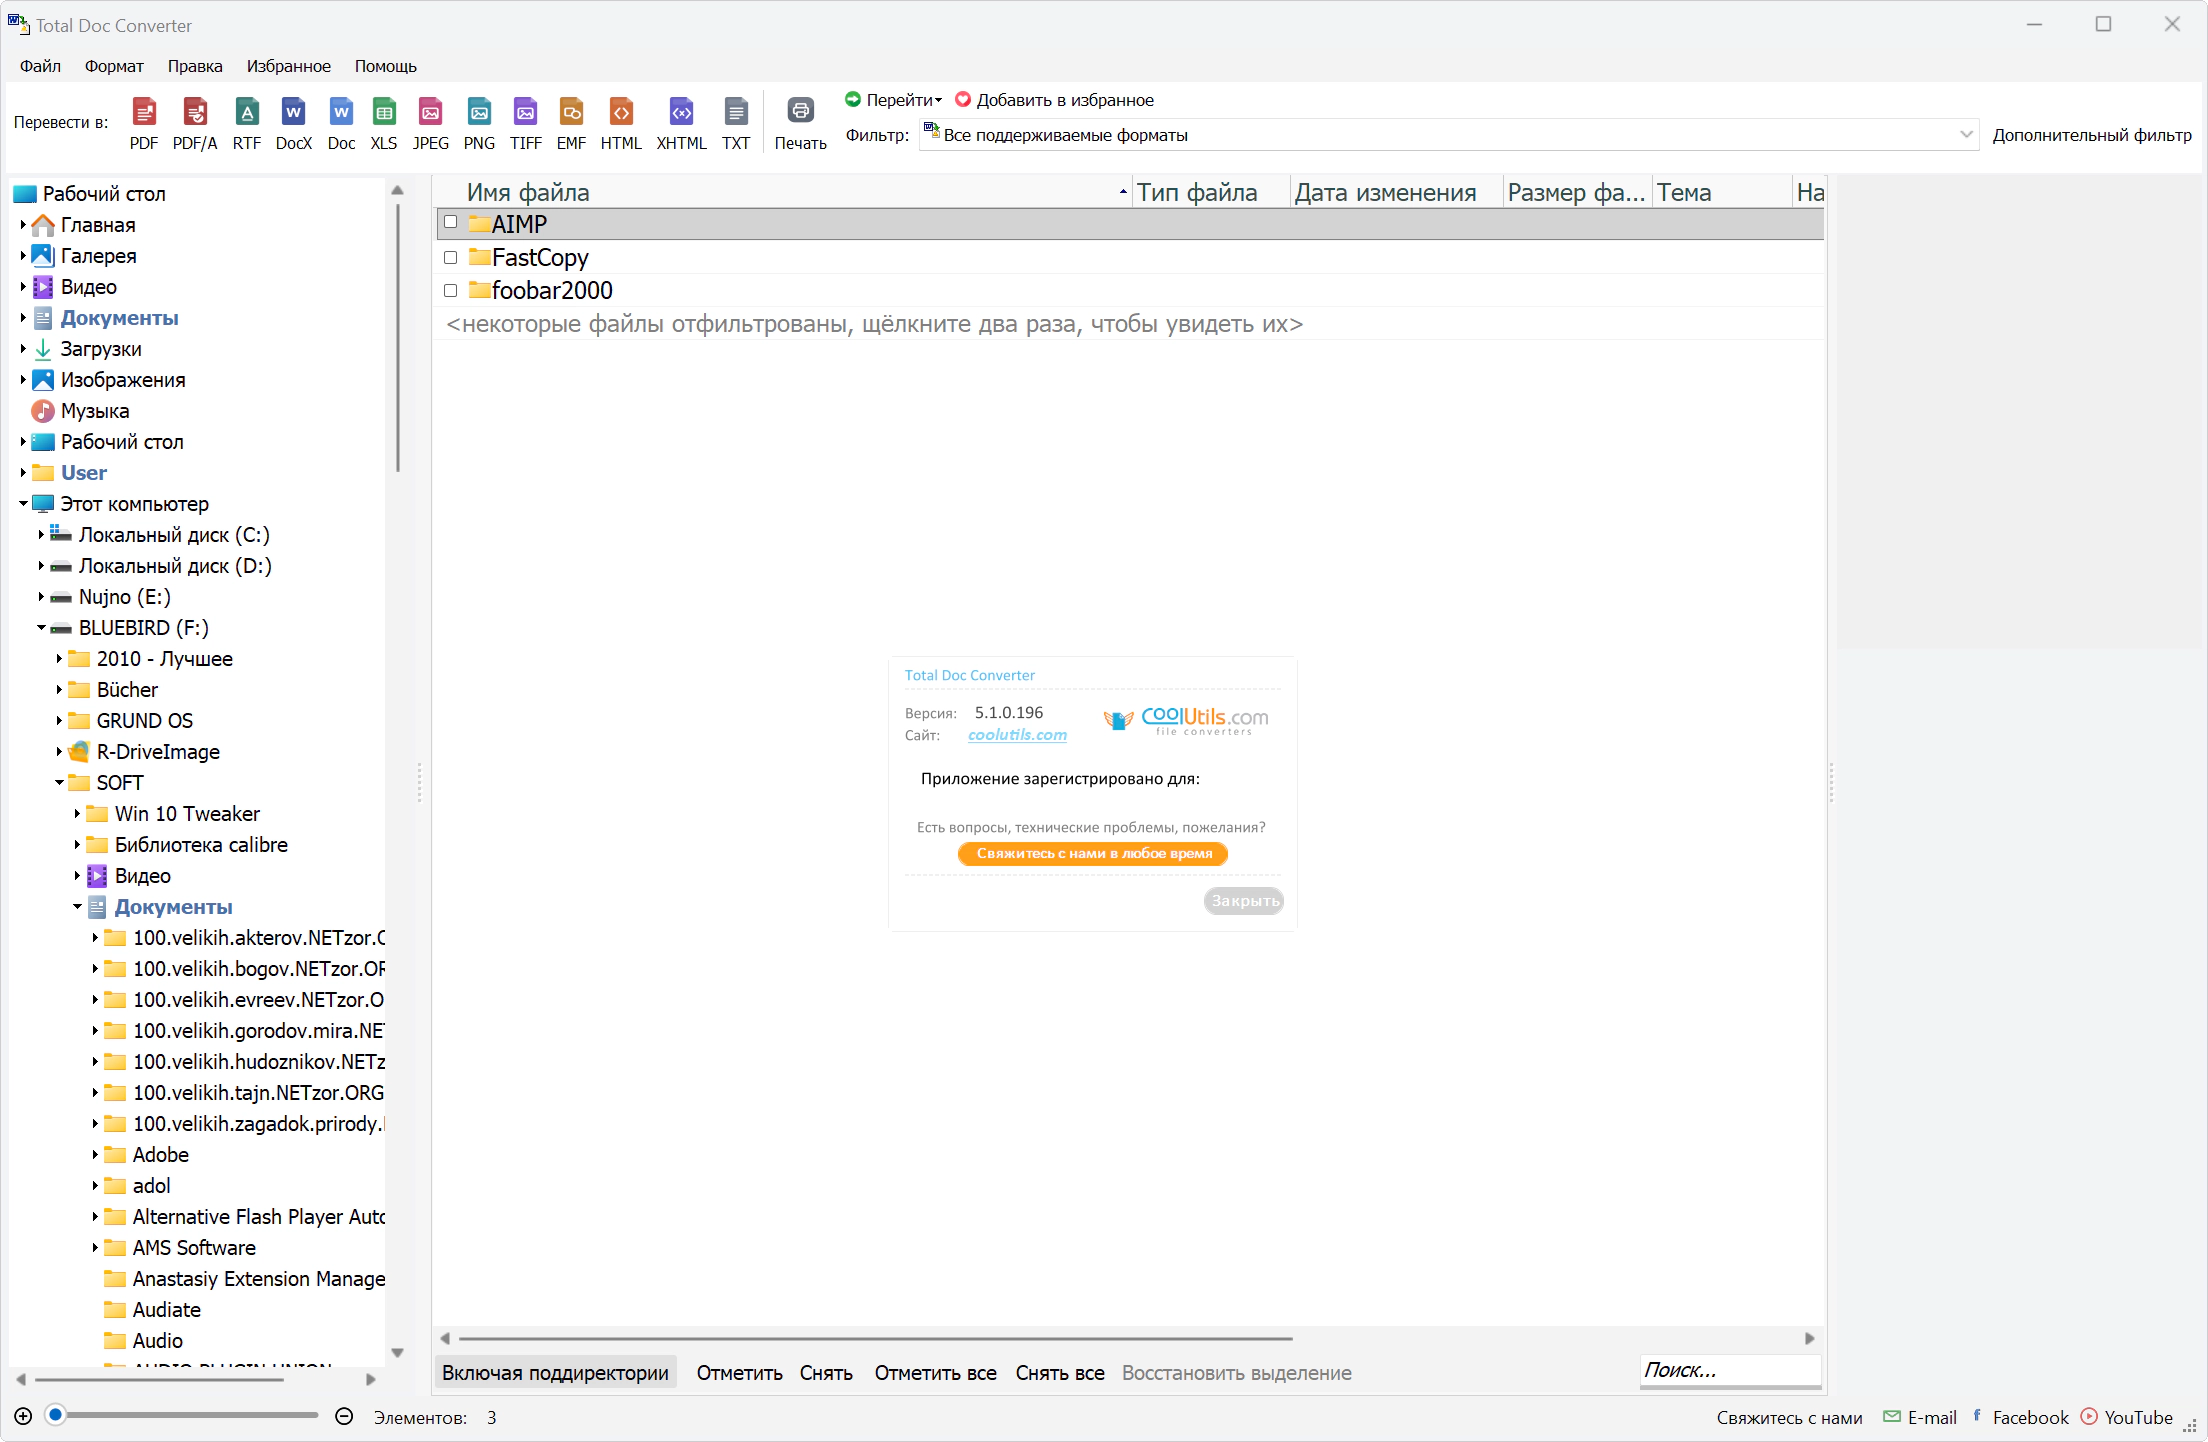Open the Перейти dropdown
The width and height of the screenshot is (2208, 1442).
pos(904,100)
